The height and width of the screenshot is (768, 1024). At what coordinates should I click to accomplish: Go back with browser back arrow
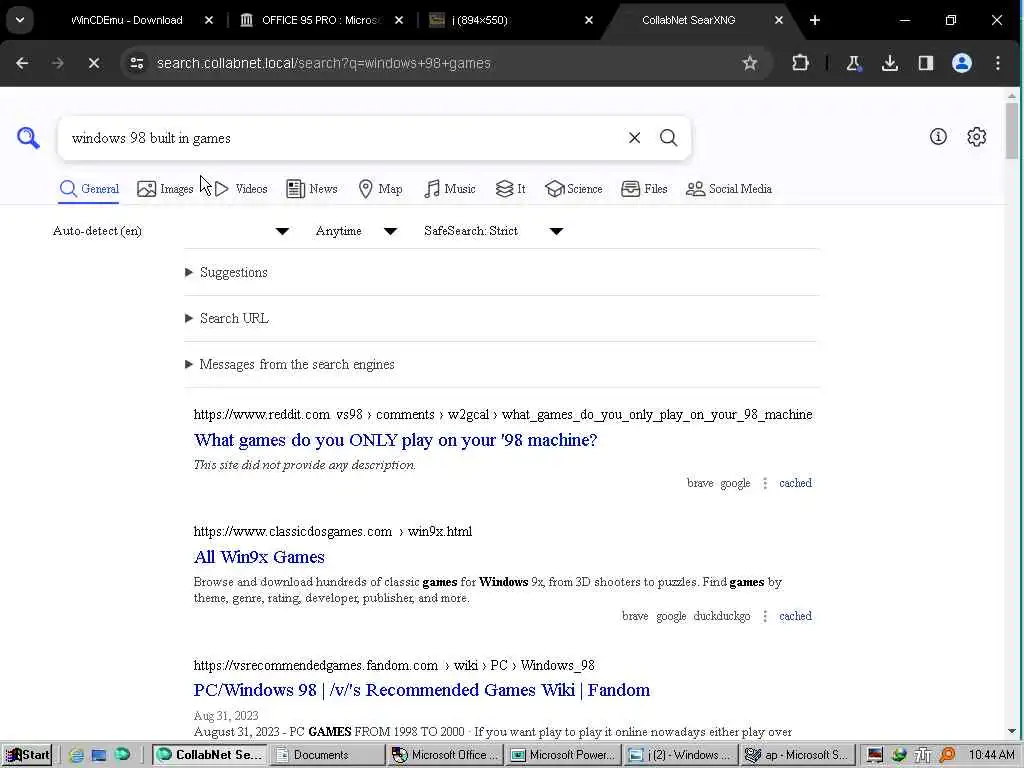coord(22,63)
